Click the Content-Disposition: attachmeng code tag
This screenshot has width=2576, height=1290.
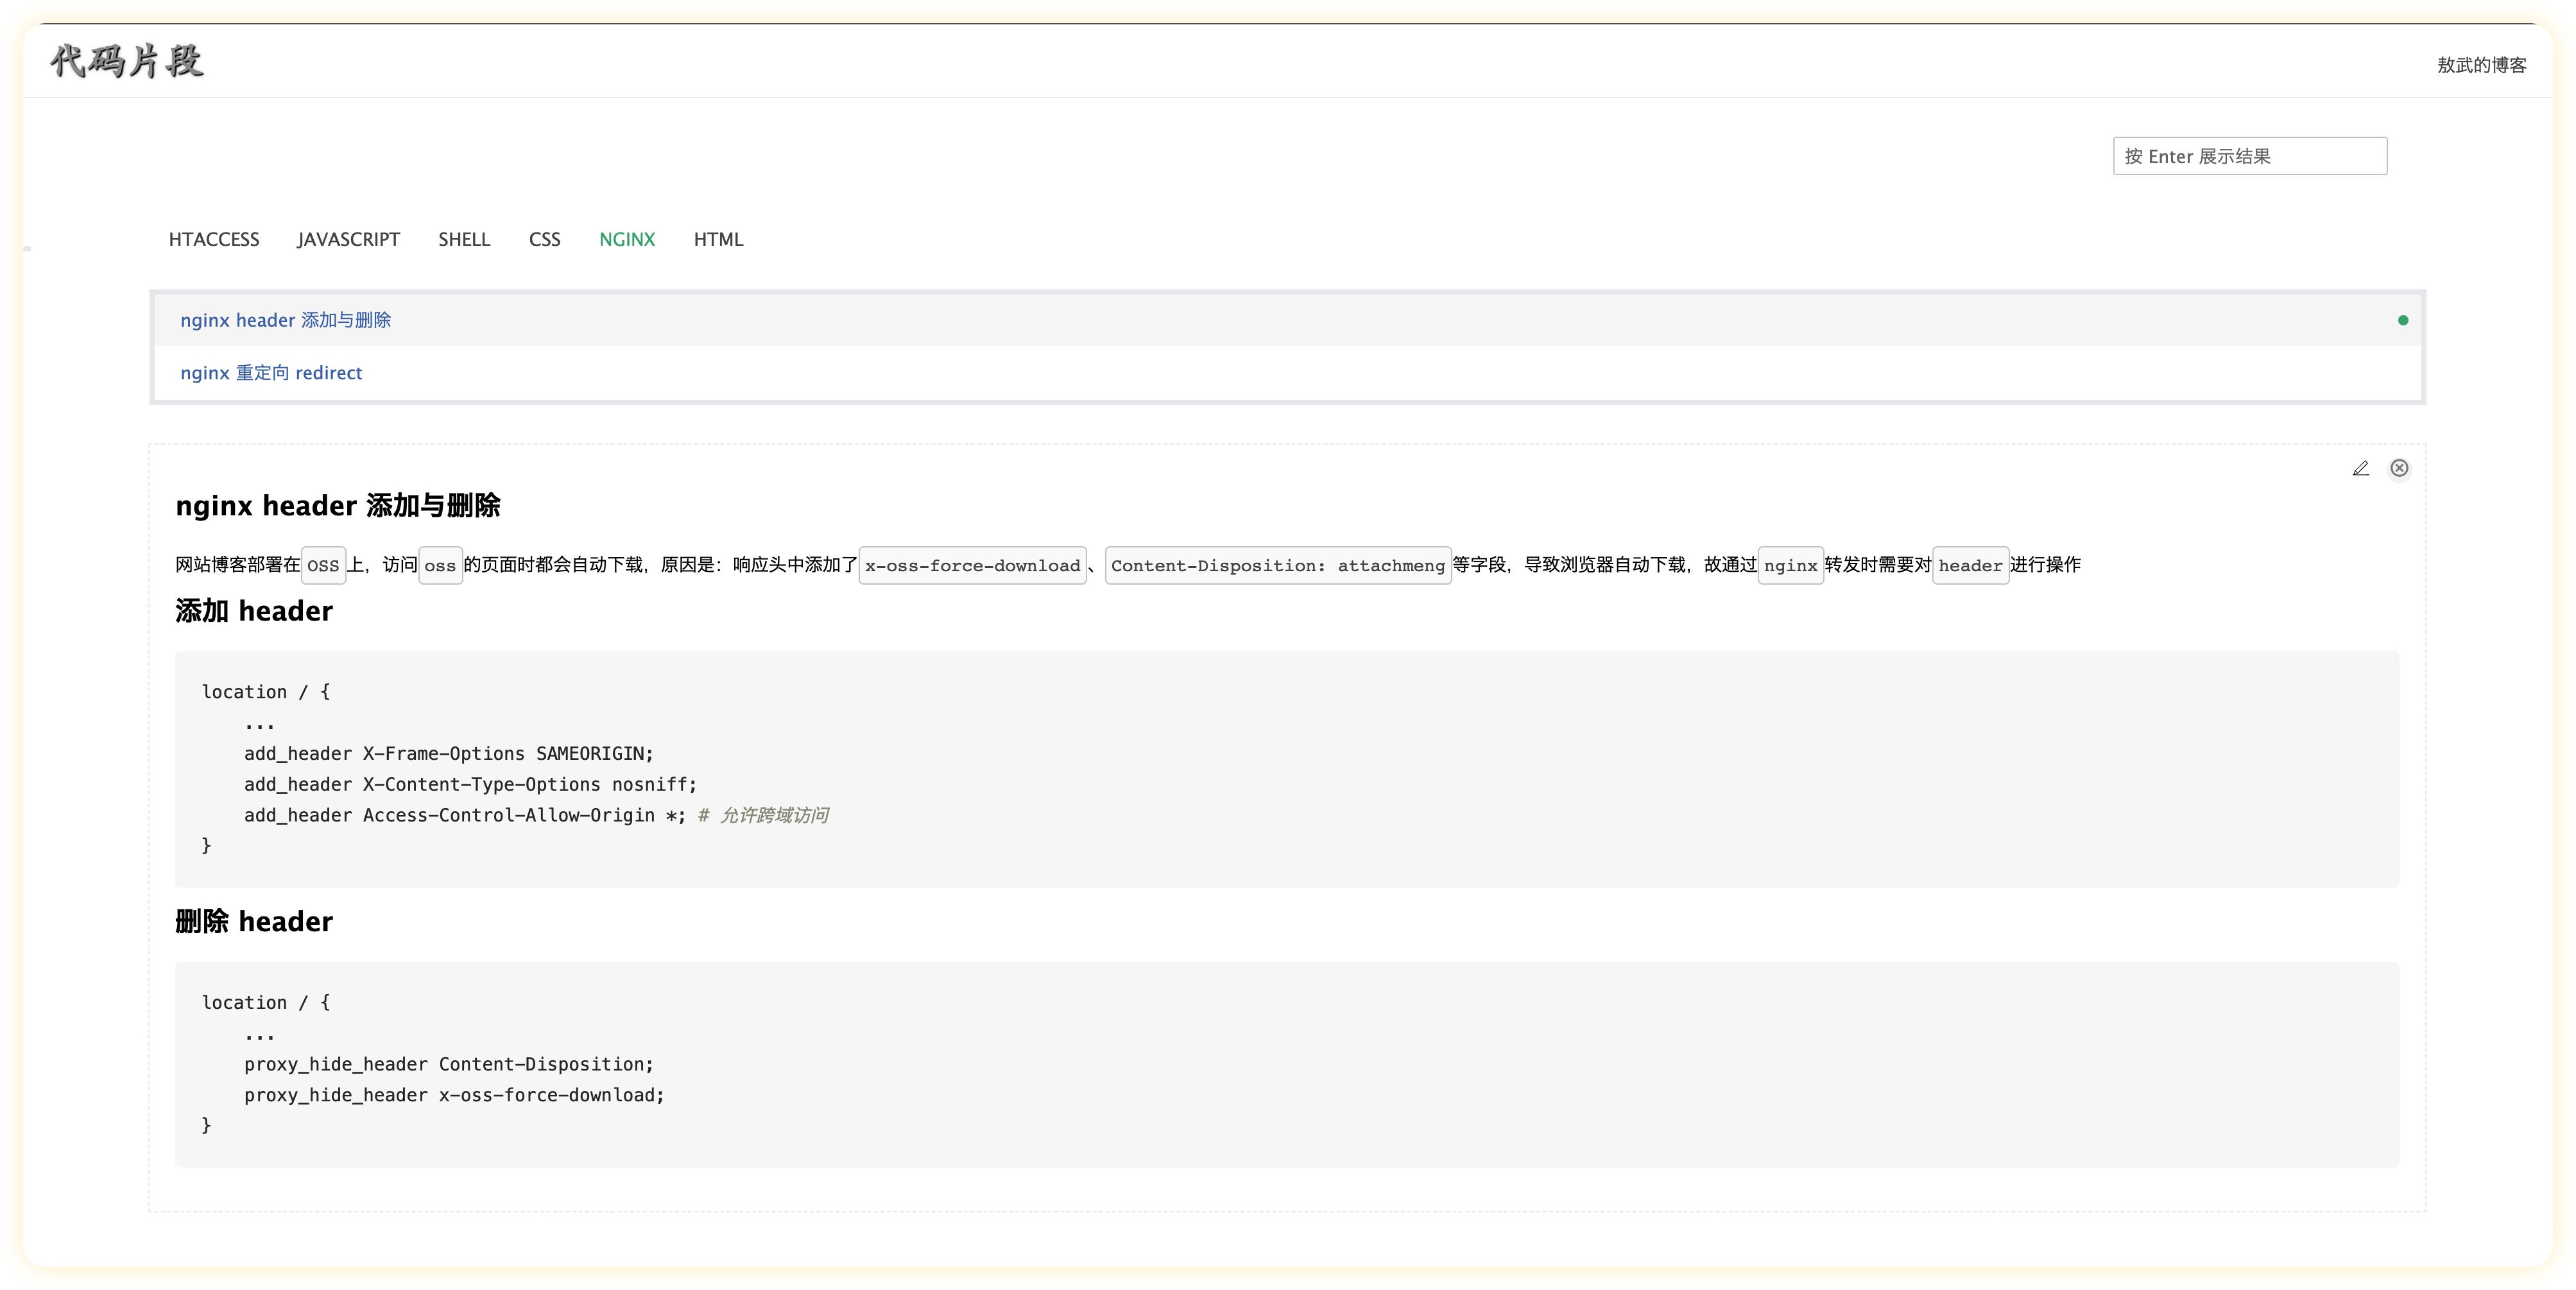point(1278,566)
